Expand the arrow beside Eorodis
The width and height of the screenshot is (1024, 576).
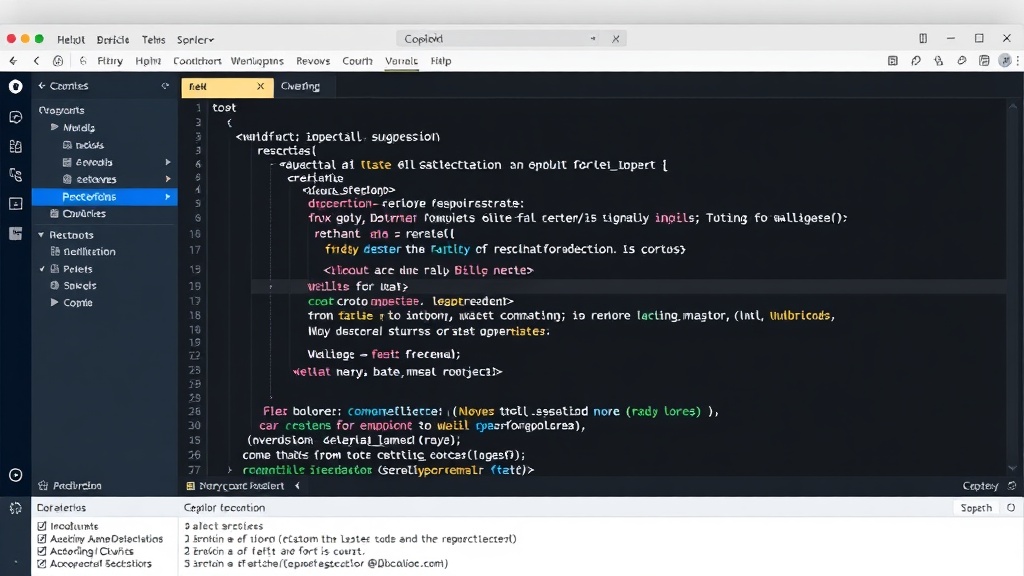168,162
